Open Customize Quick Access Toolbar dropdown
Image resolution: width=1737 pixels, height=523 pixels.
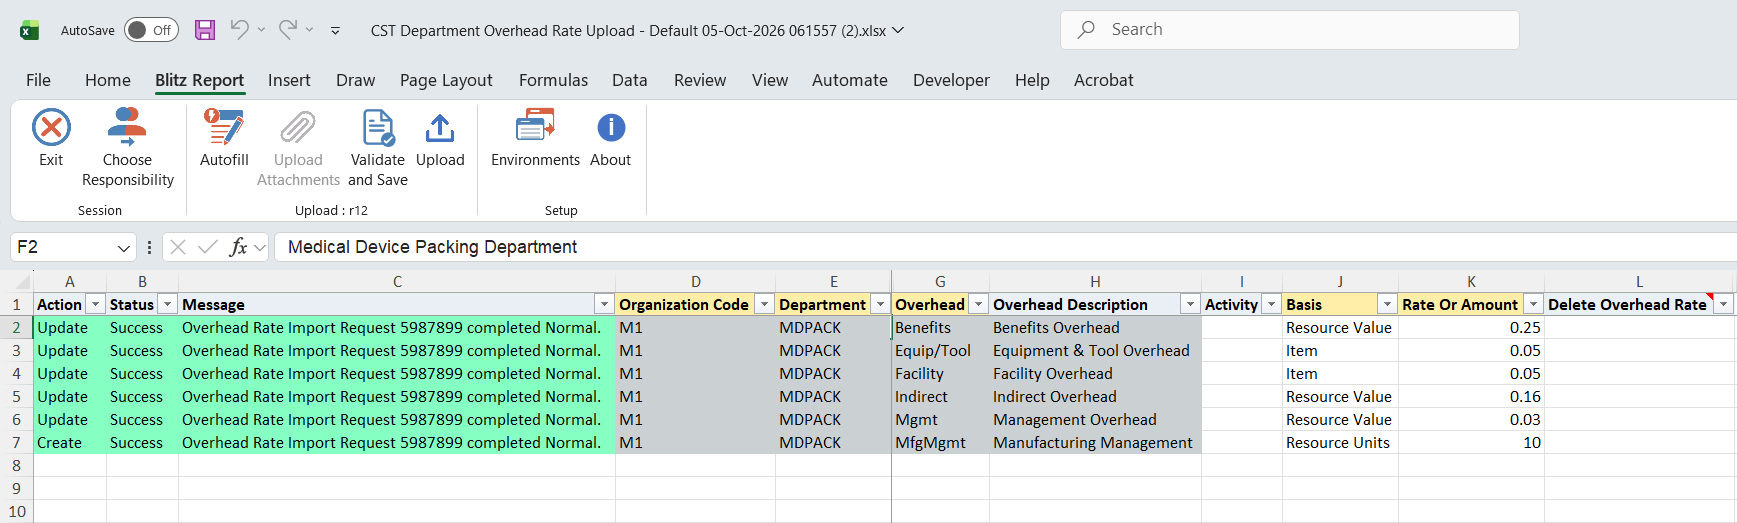335,31
